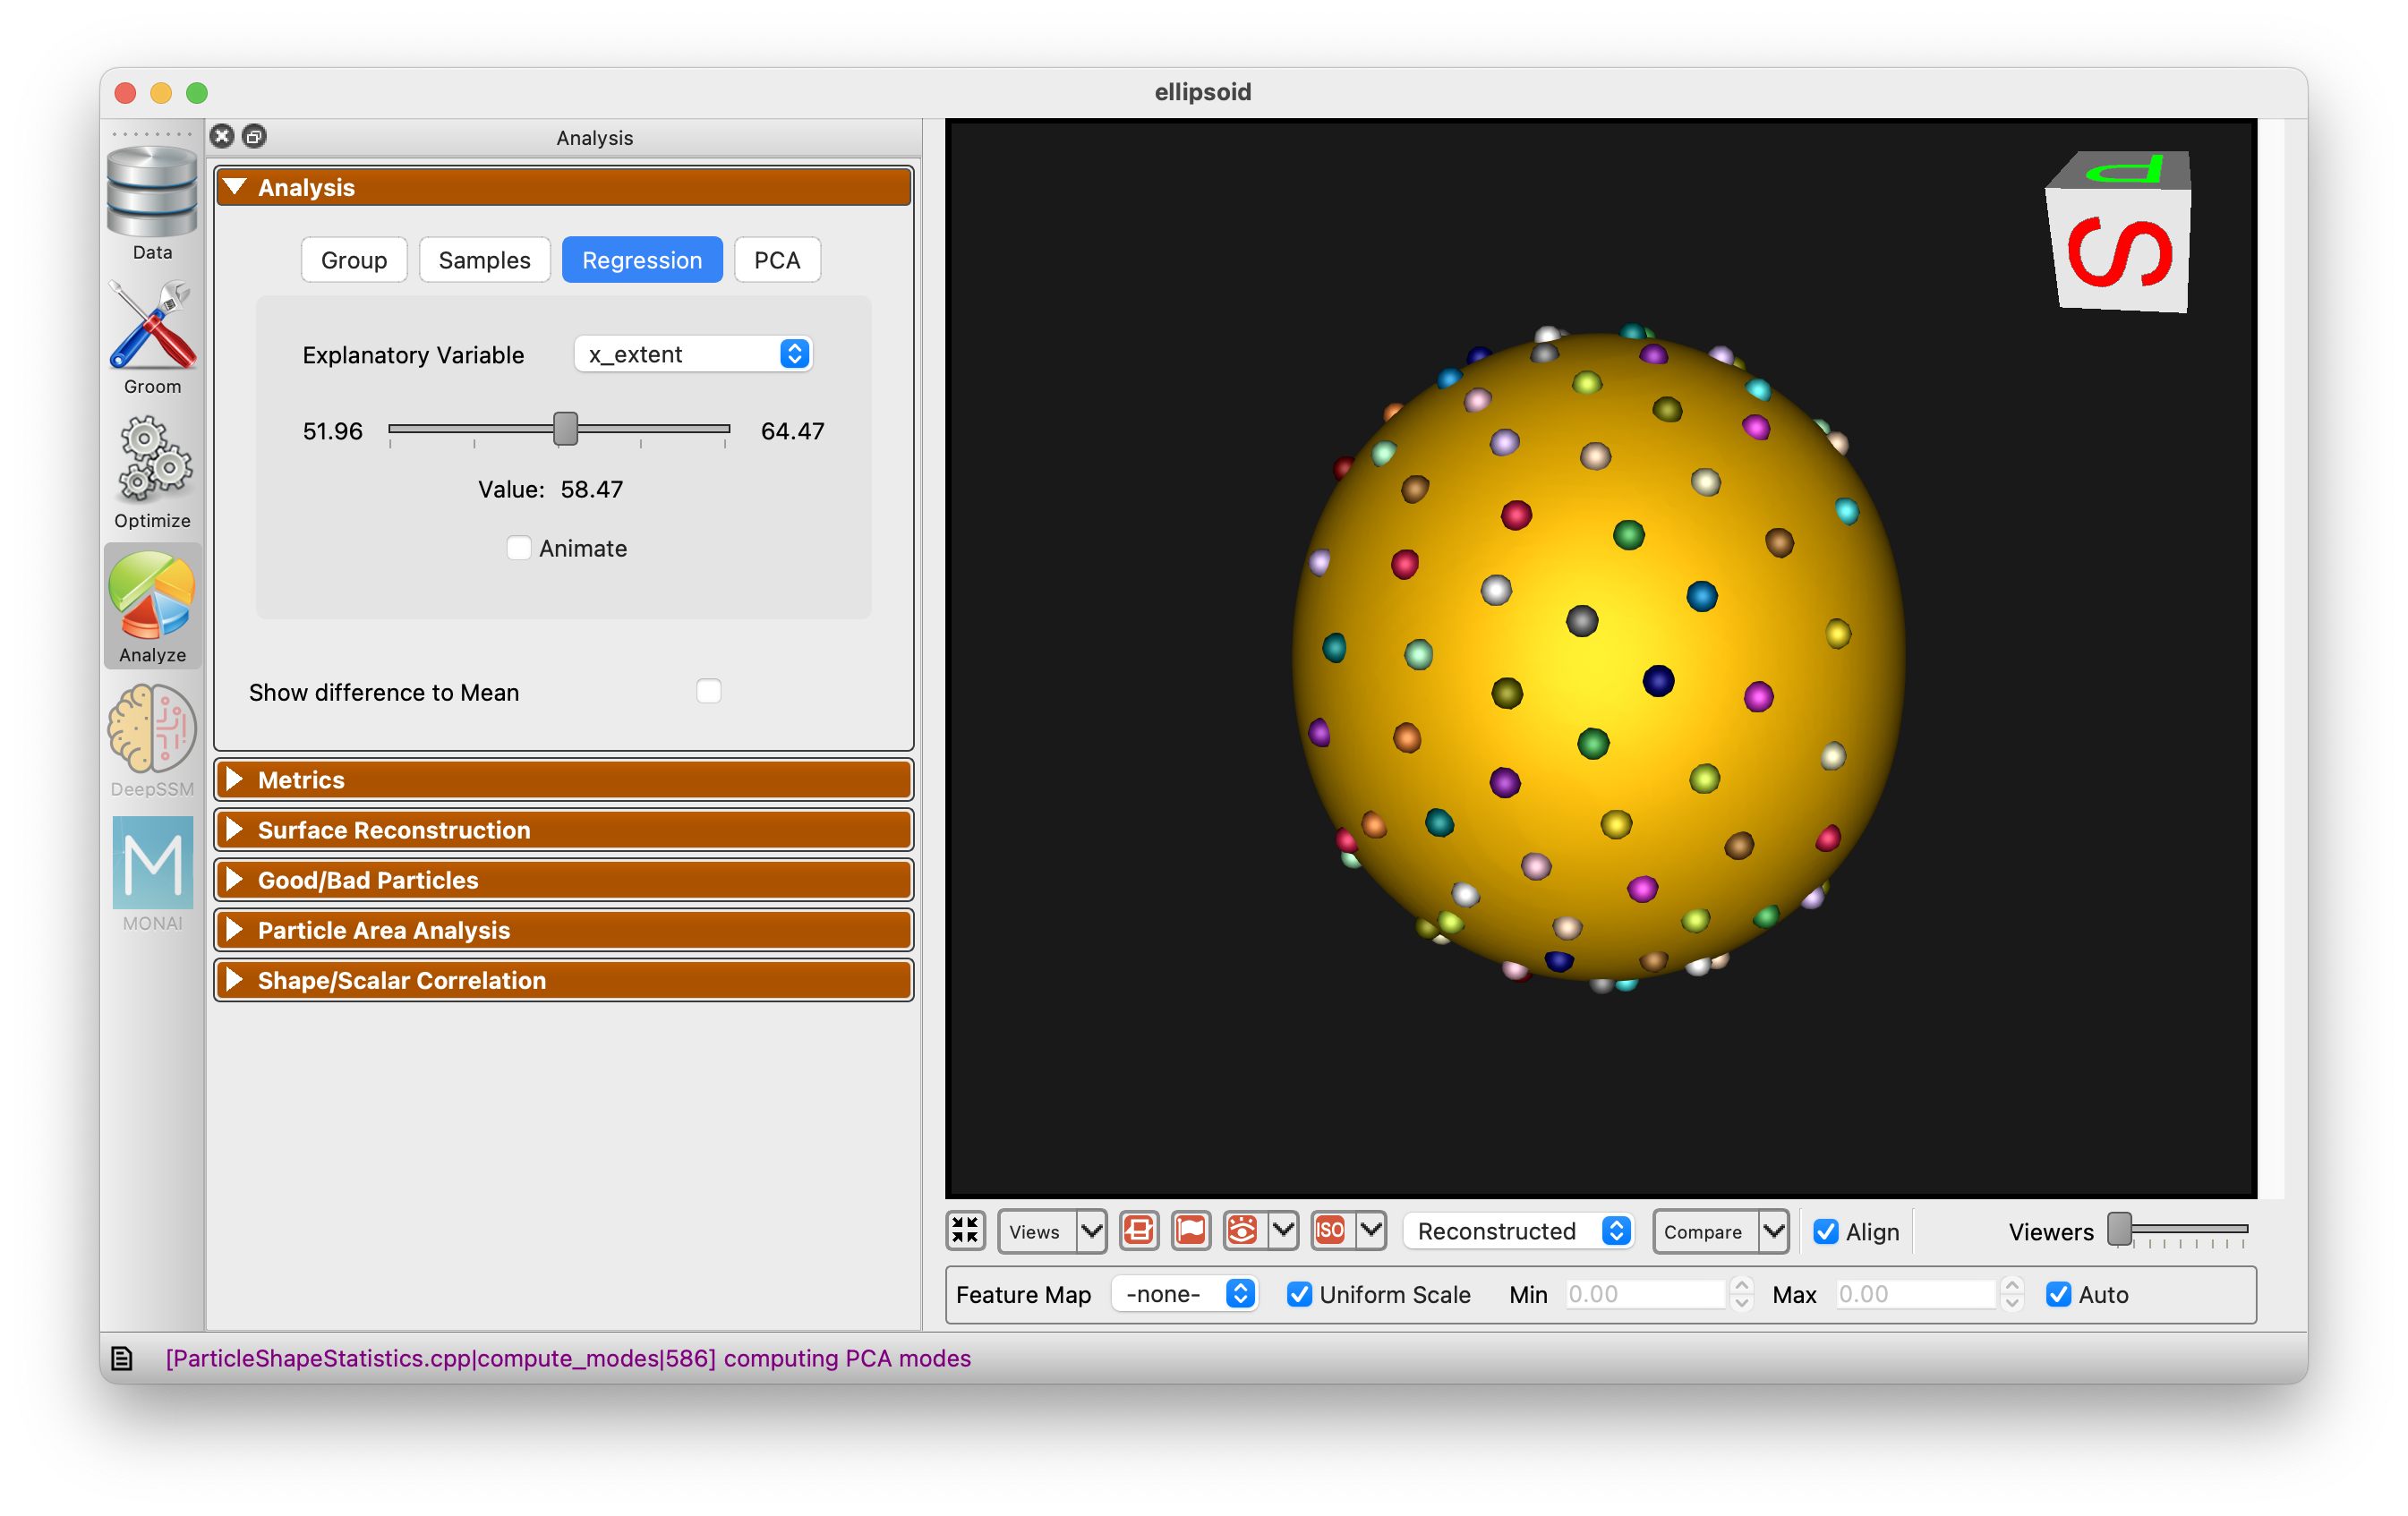The width and height of the screenshot is (2408, 1516).
Task: Click the orientation cube widget
Action: (x=2118, y=232)
